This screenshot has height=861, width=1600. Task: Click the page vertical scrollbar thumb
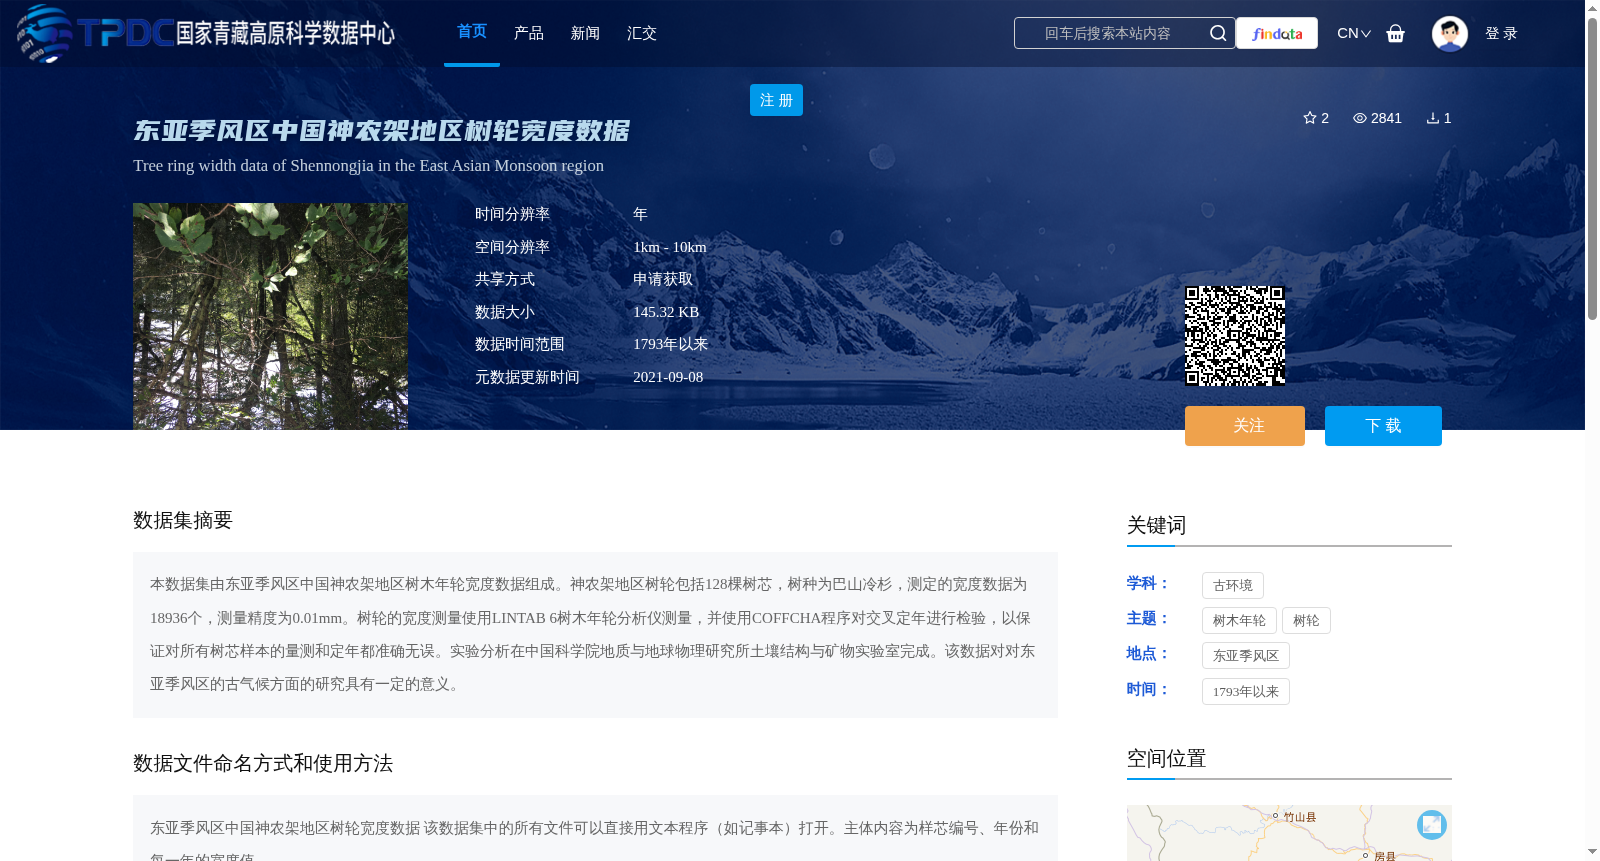tap(1592, 168)
